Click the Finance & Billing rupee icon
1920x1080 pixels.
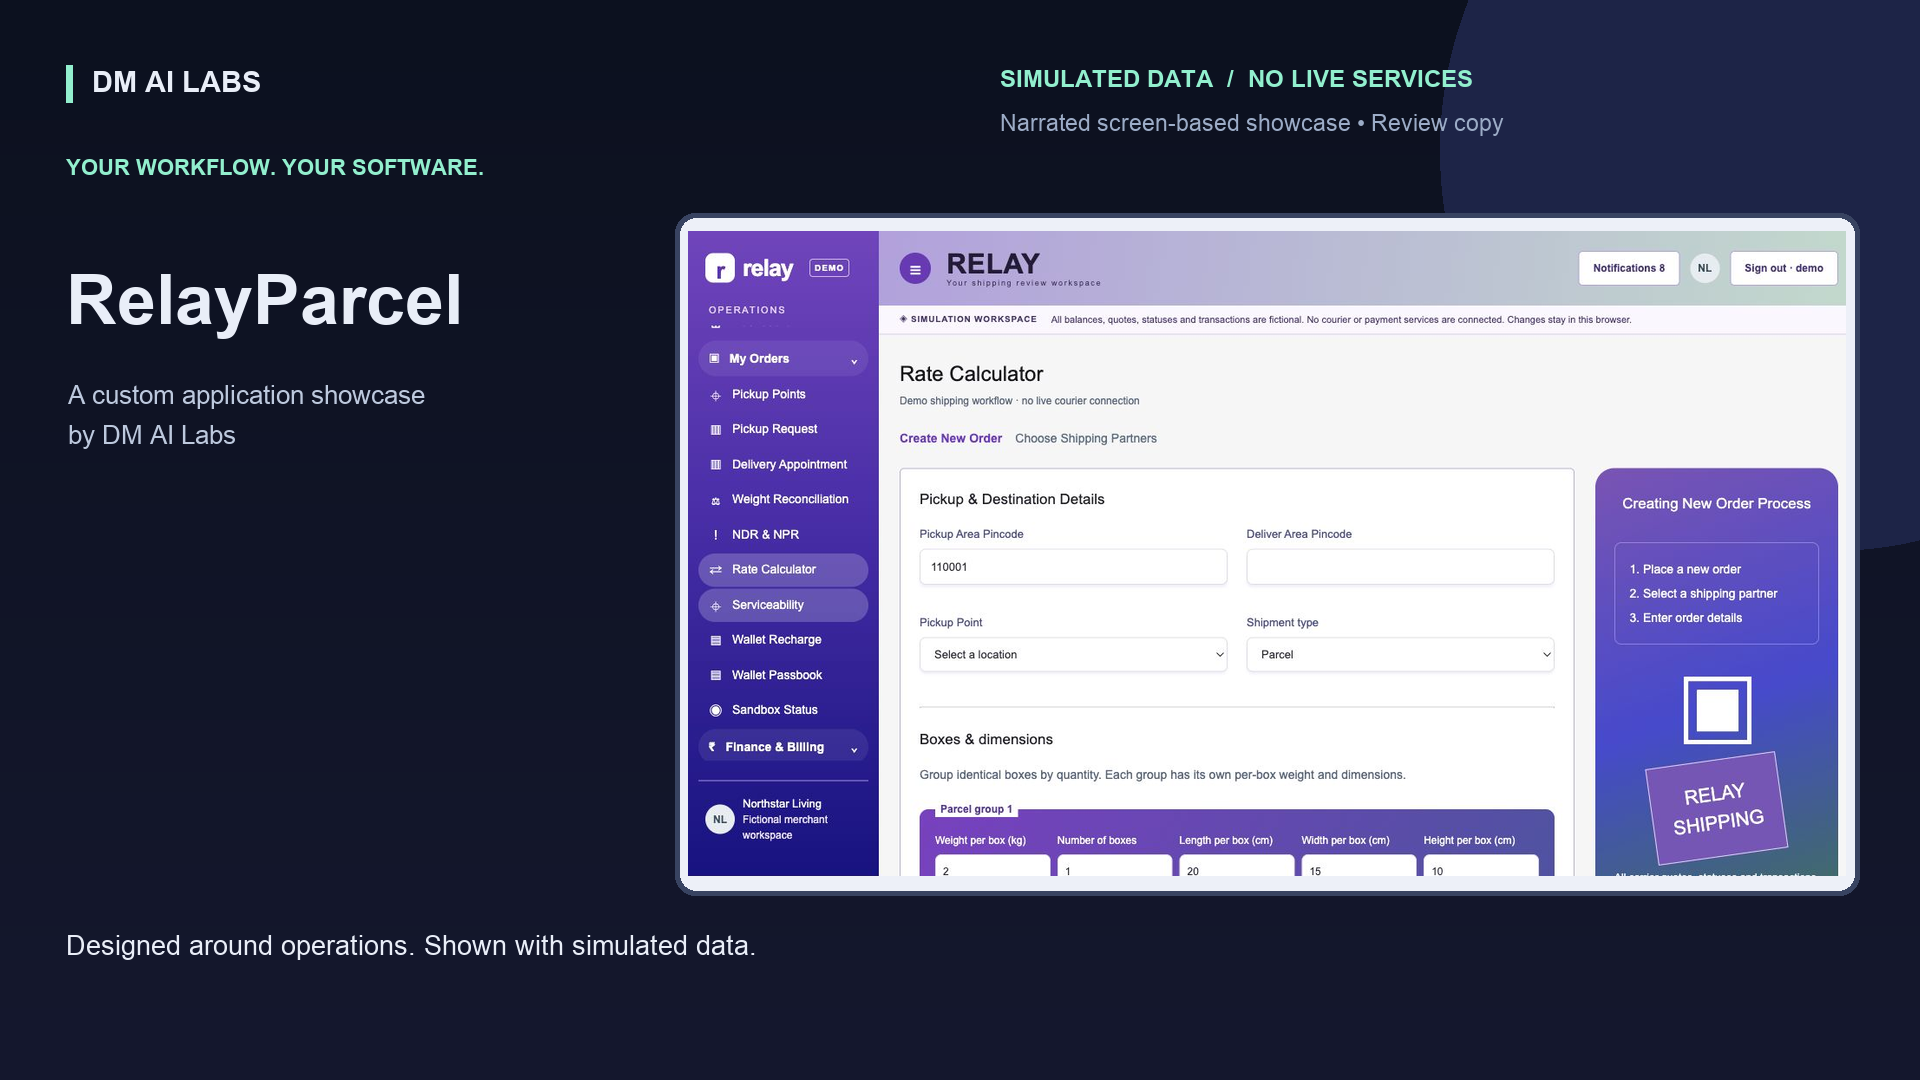coord(712,747)
